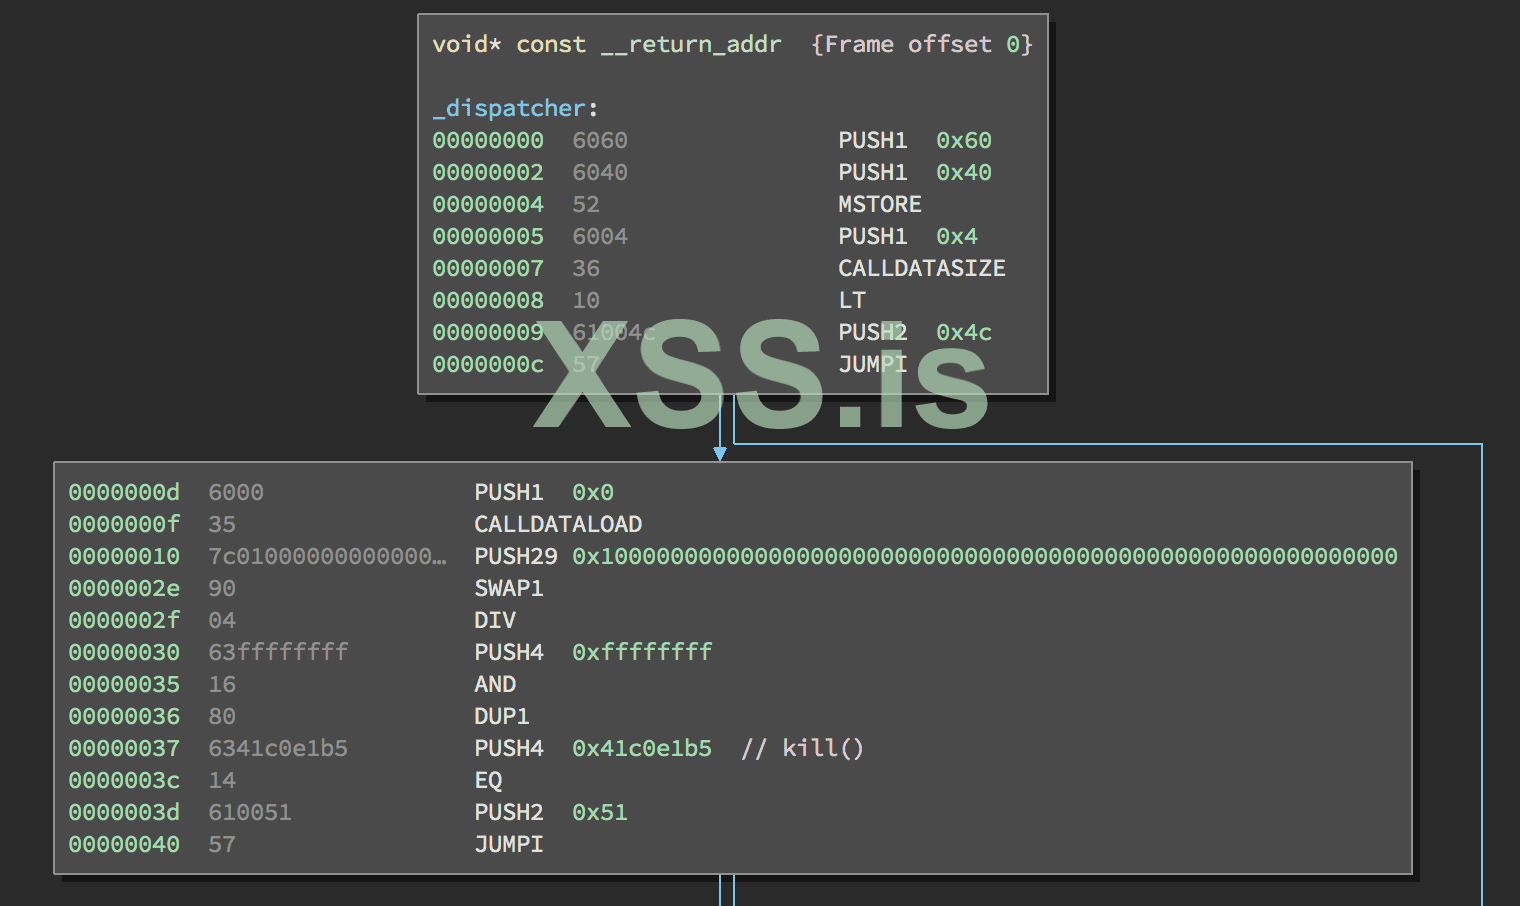Select the "// kill()" comment
The width and height of the screenshot is (1520, 906).
pos(803,748)
